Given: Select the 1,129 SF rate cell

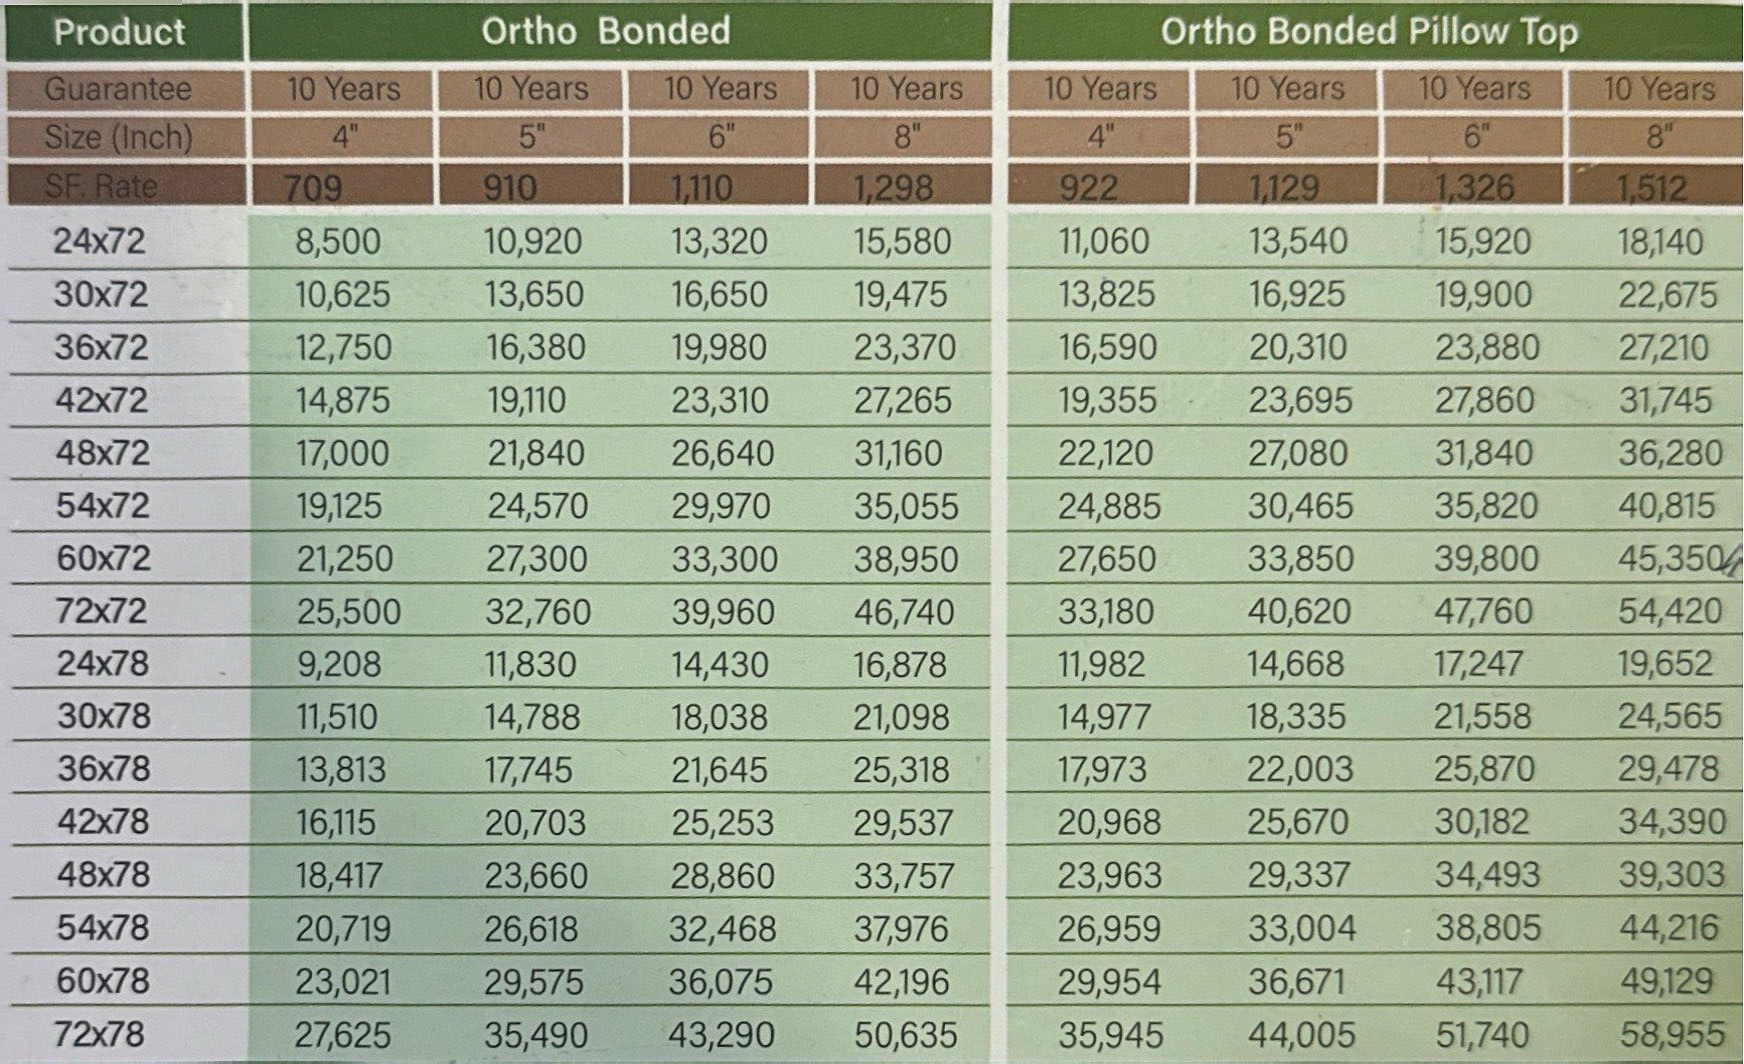Looking at the screenshot, I should tap(1283, 188).
